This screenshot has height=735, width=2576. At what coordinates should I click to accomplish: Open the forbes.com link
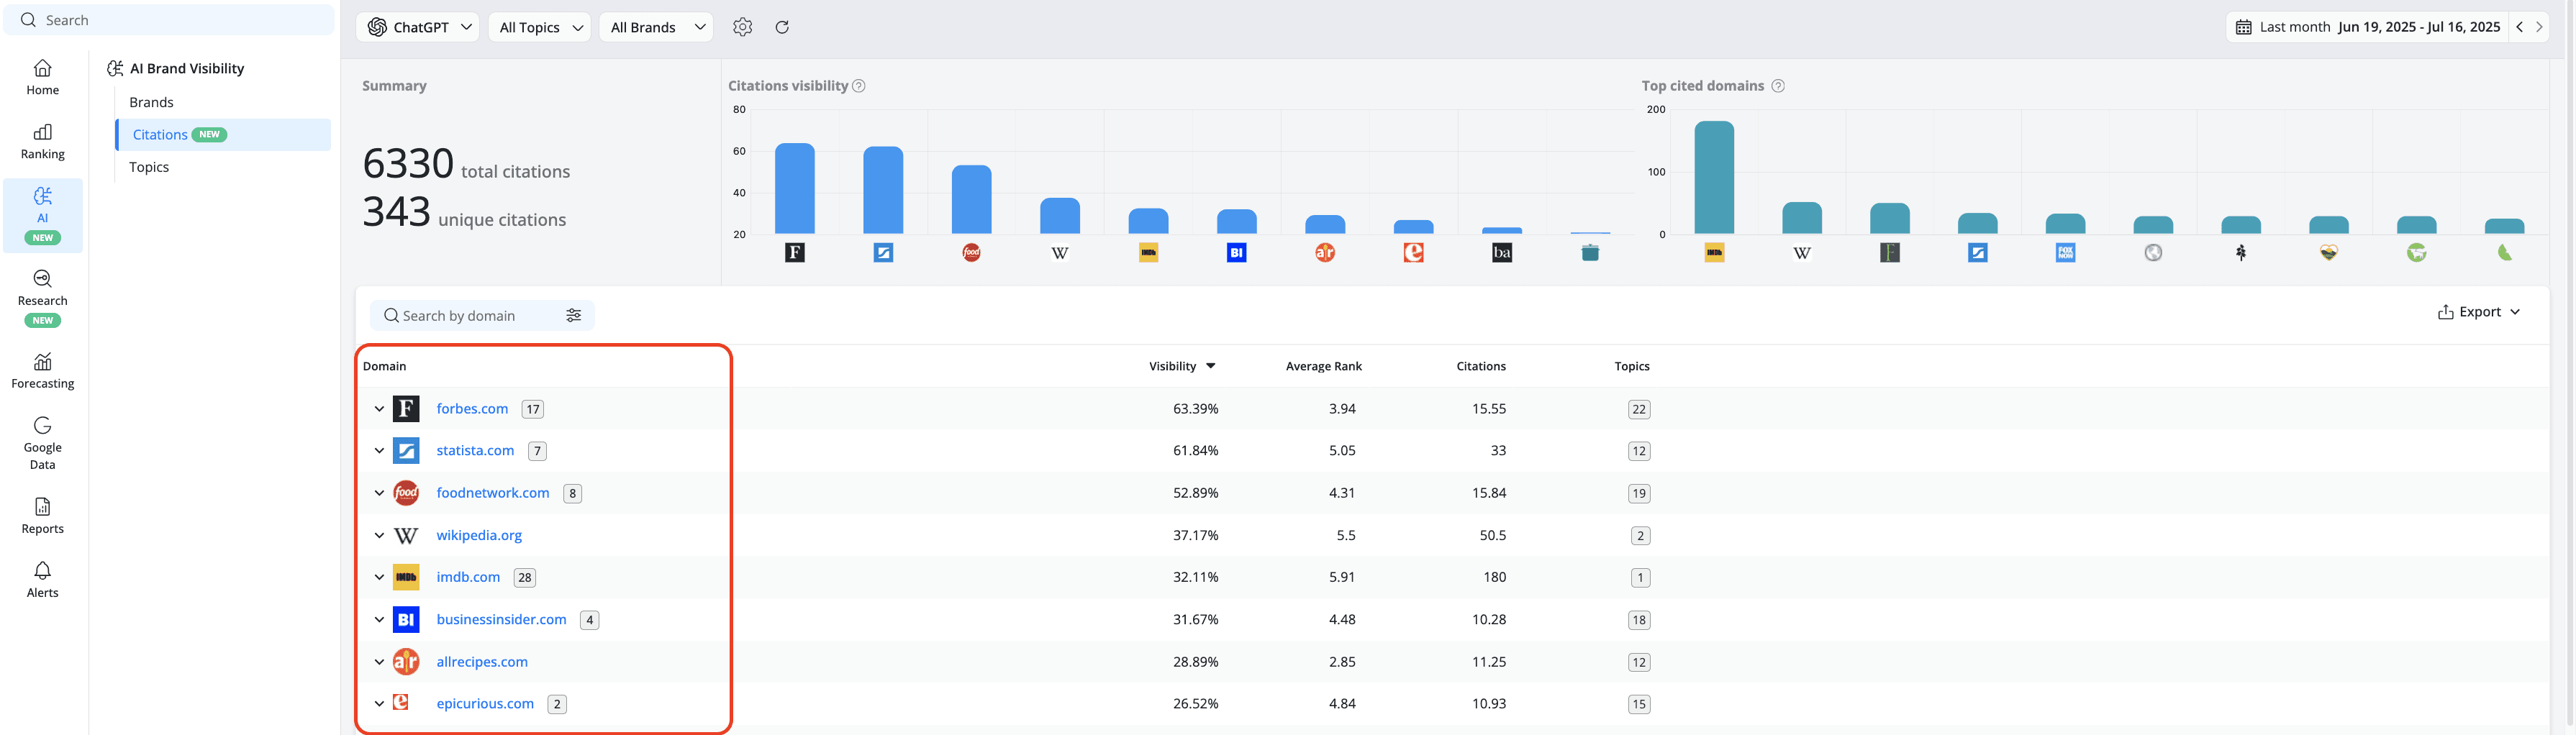click(472, 409)
